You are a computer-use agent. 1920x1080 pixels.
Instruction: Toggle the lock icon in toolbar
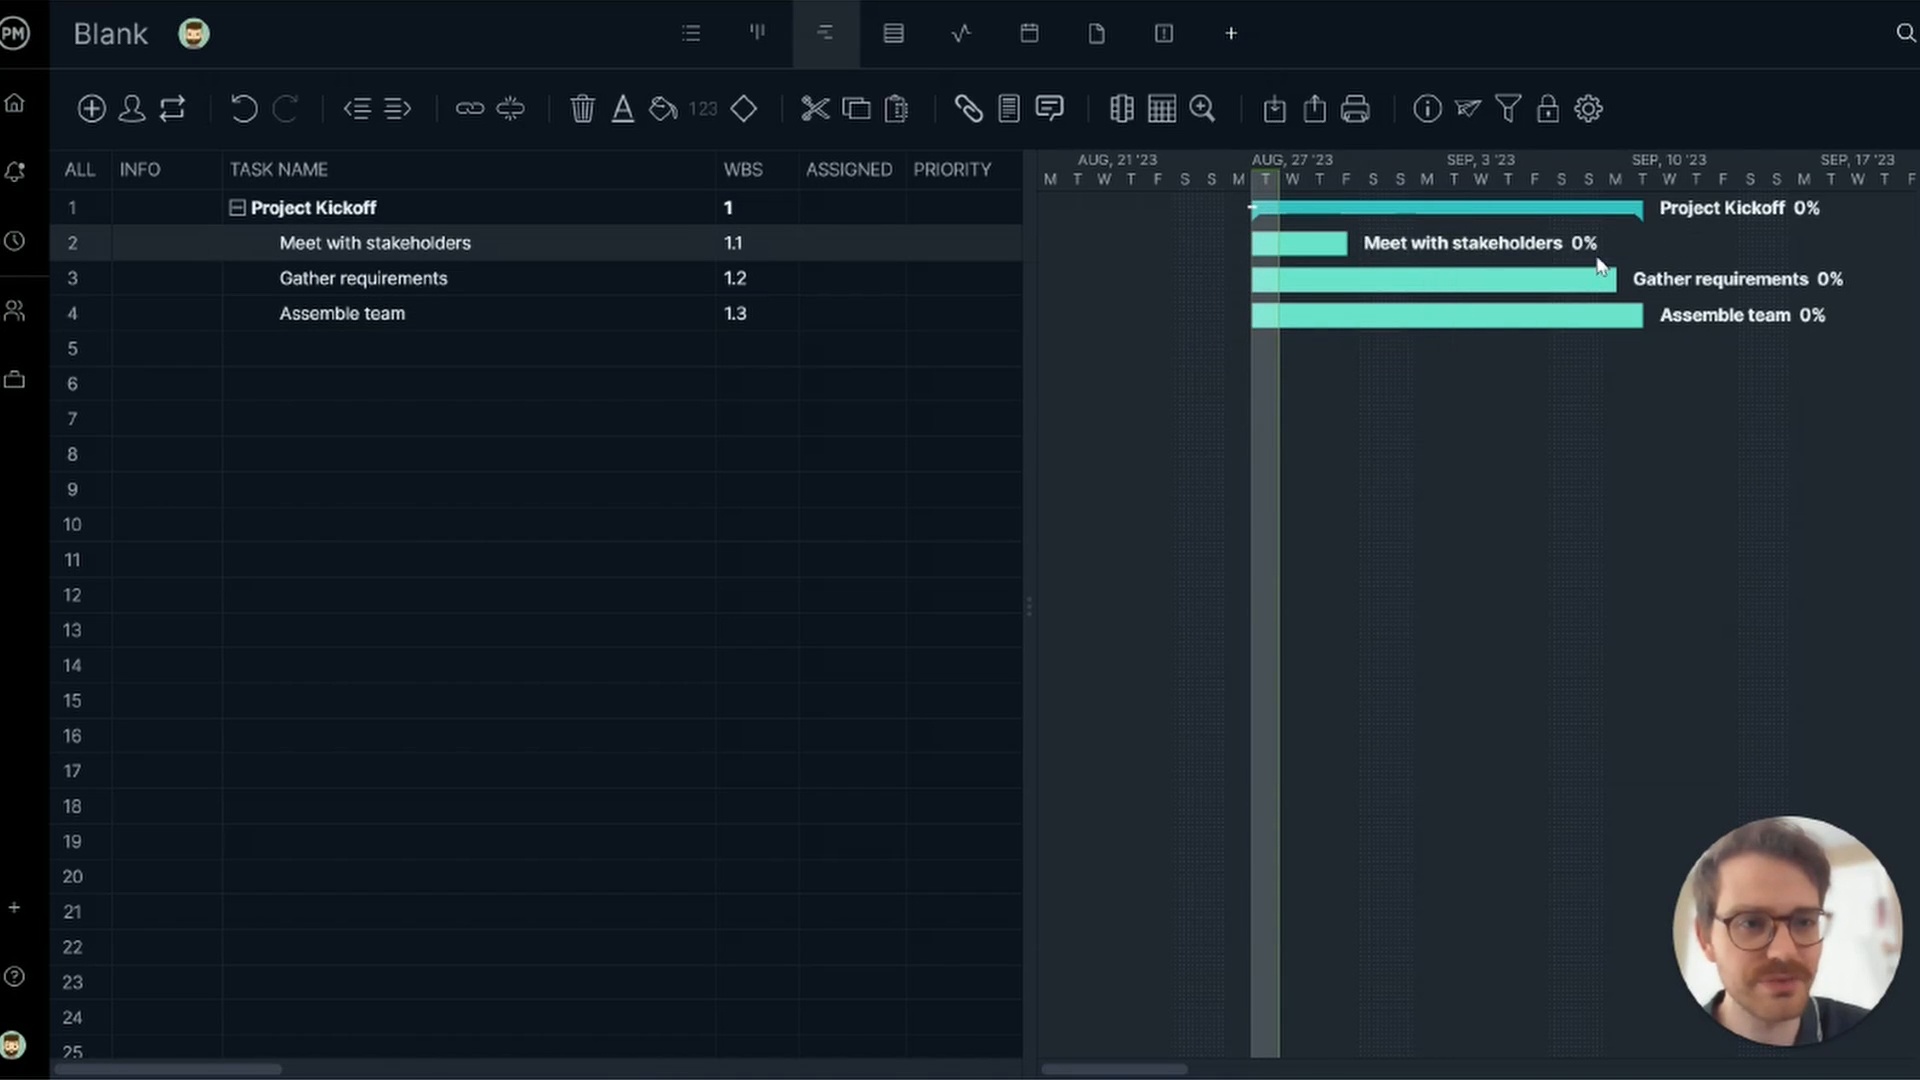coord(1547,108)
